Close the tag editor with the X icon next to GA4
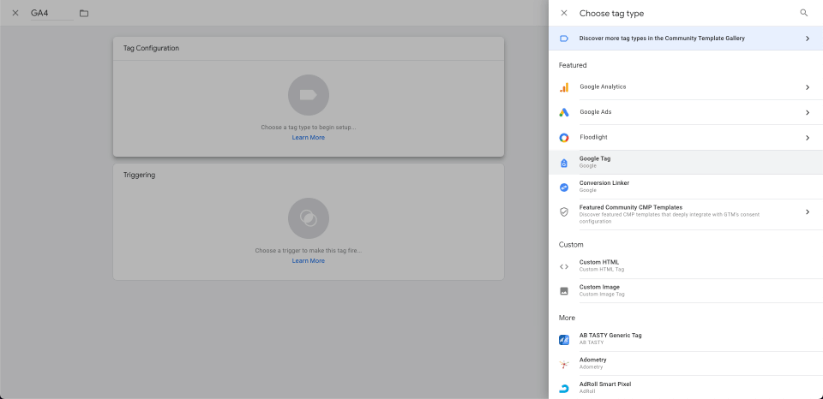This screenshot has width=823, height=399. click(15, 13)
